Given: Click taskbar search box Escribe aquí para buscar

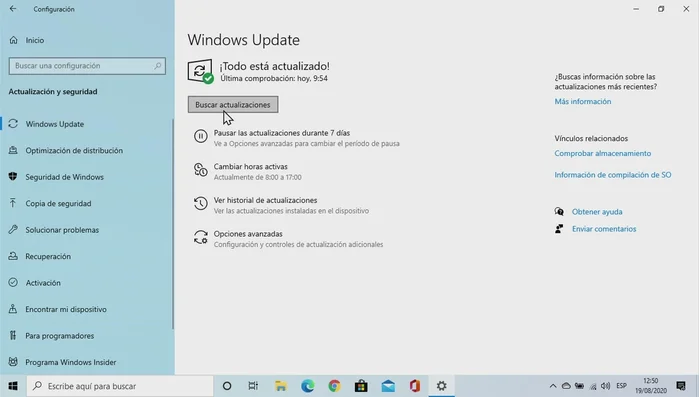Looking at the screenshot, I should point(120,386).
